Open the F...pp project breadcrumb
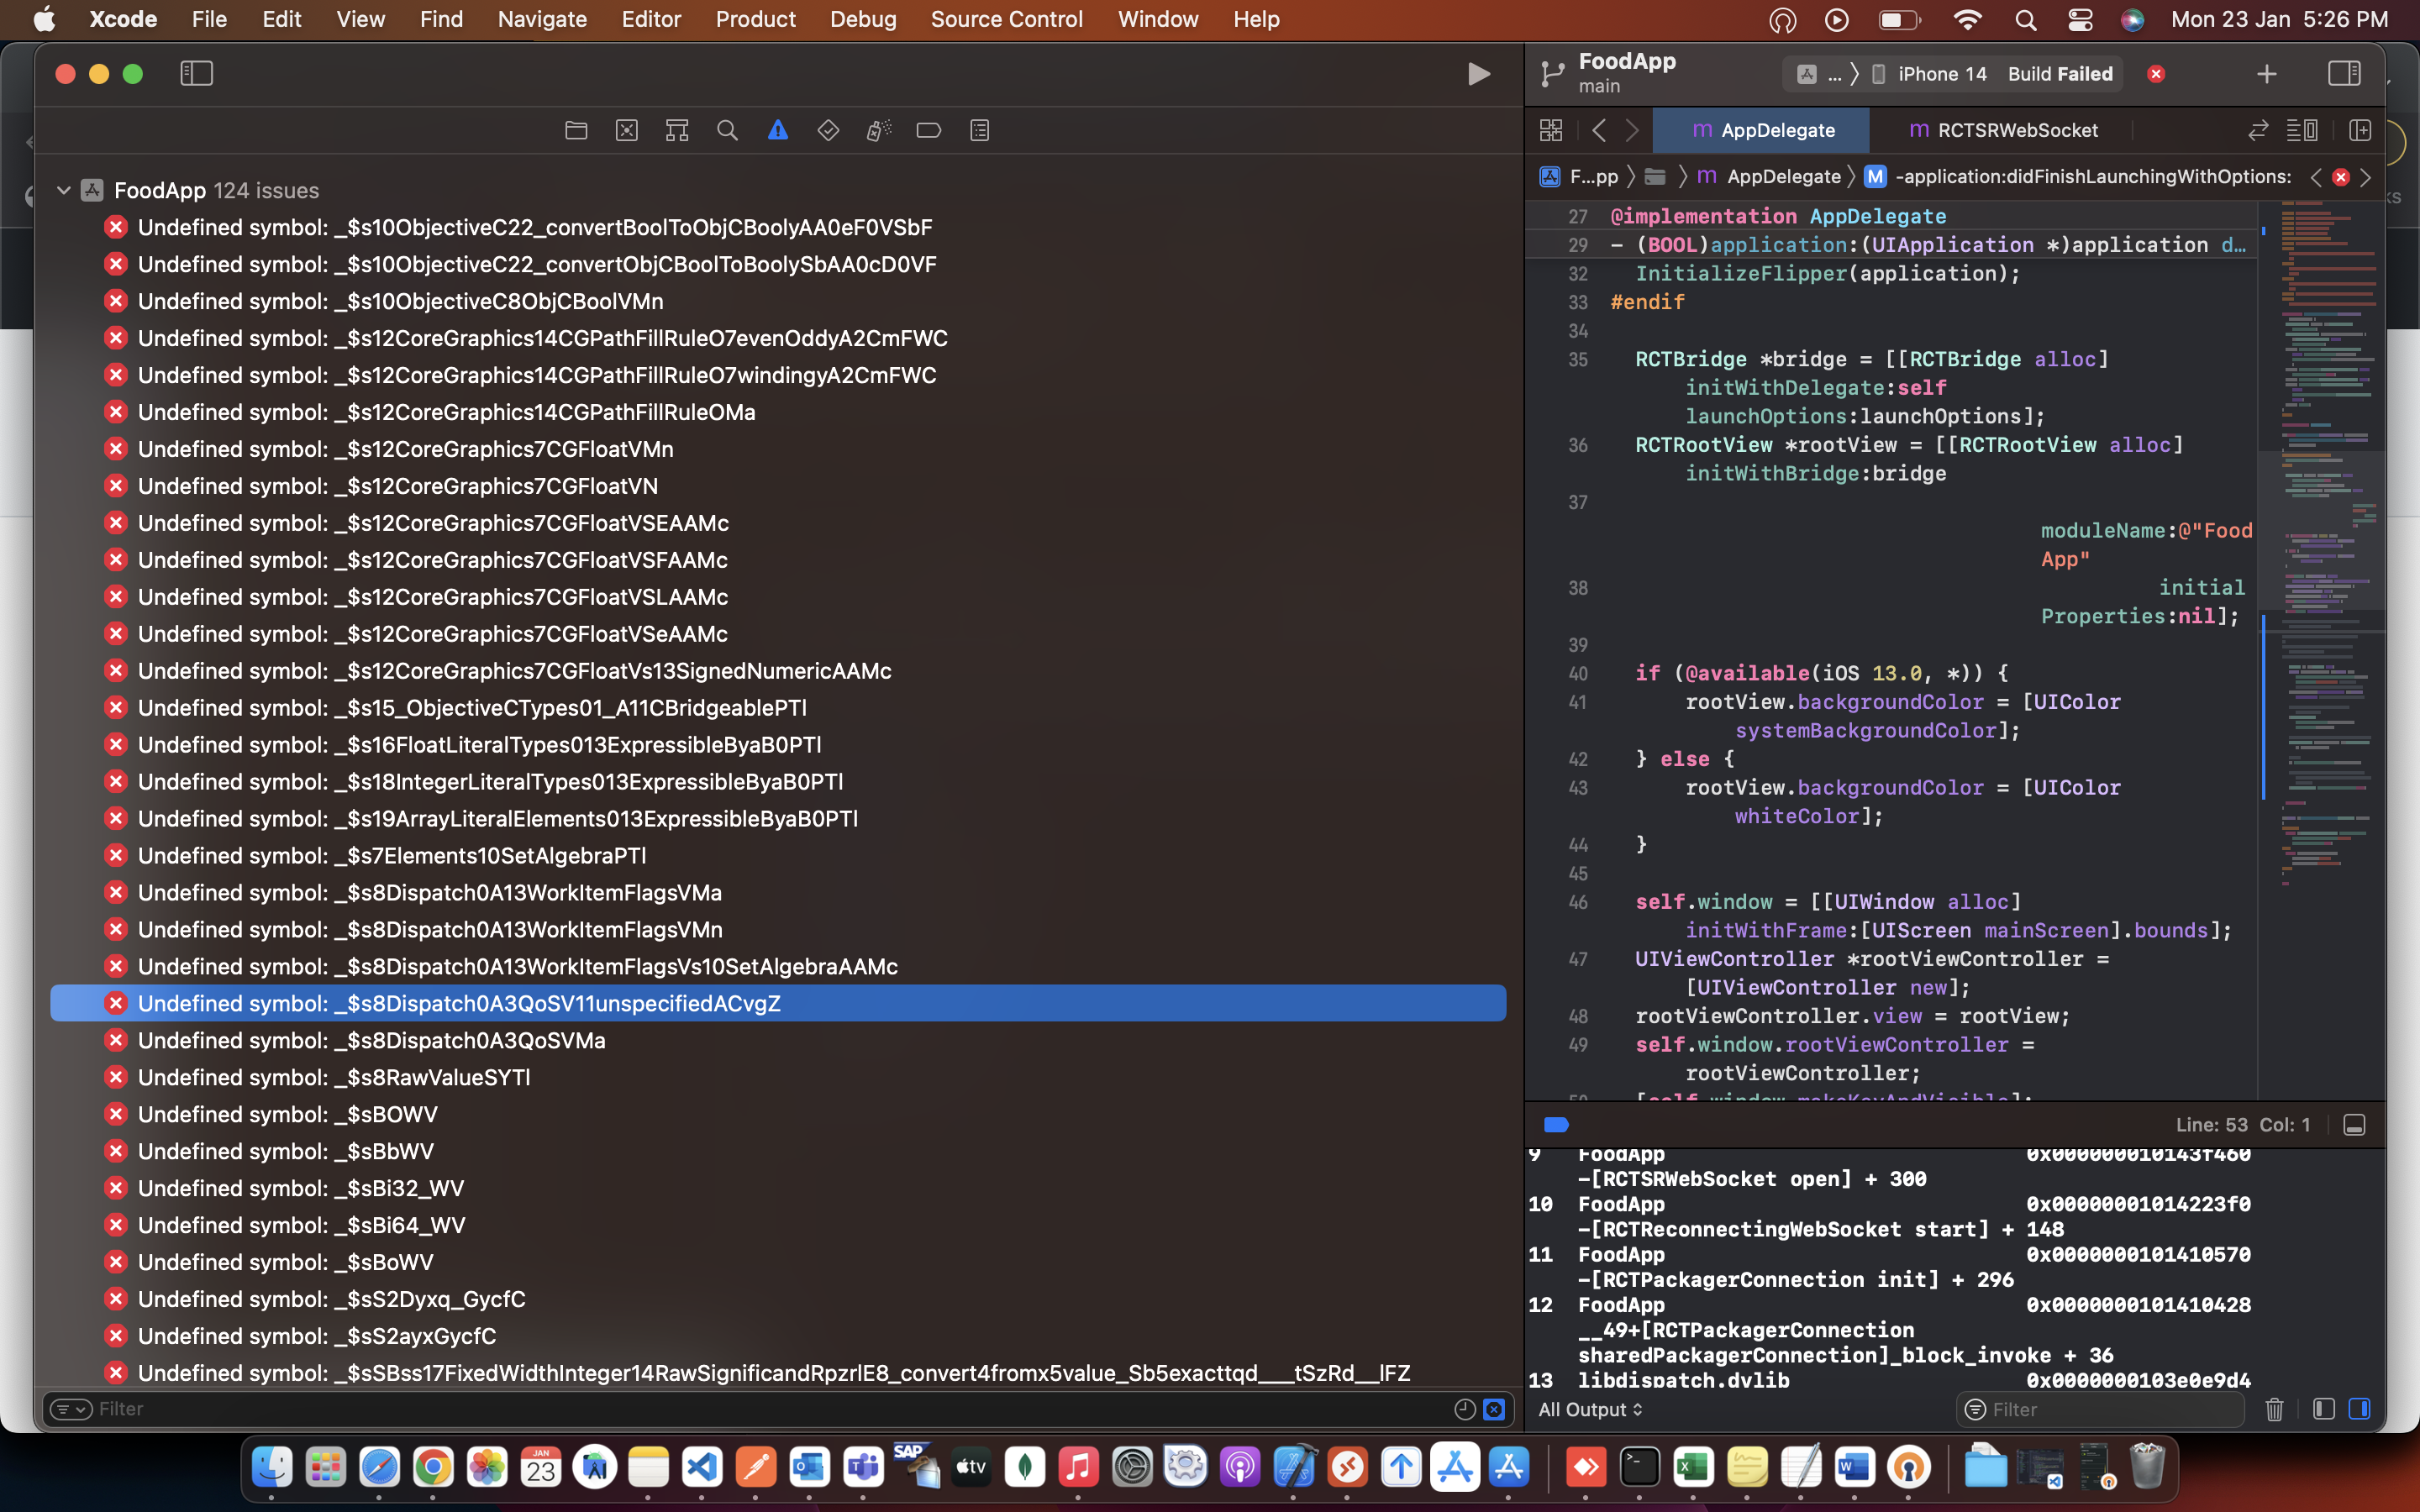The height and width of the screenshot is (1512, 2420). pyautogui.click(x=1579, y=177)
